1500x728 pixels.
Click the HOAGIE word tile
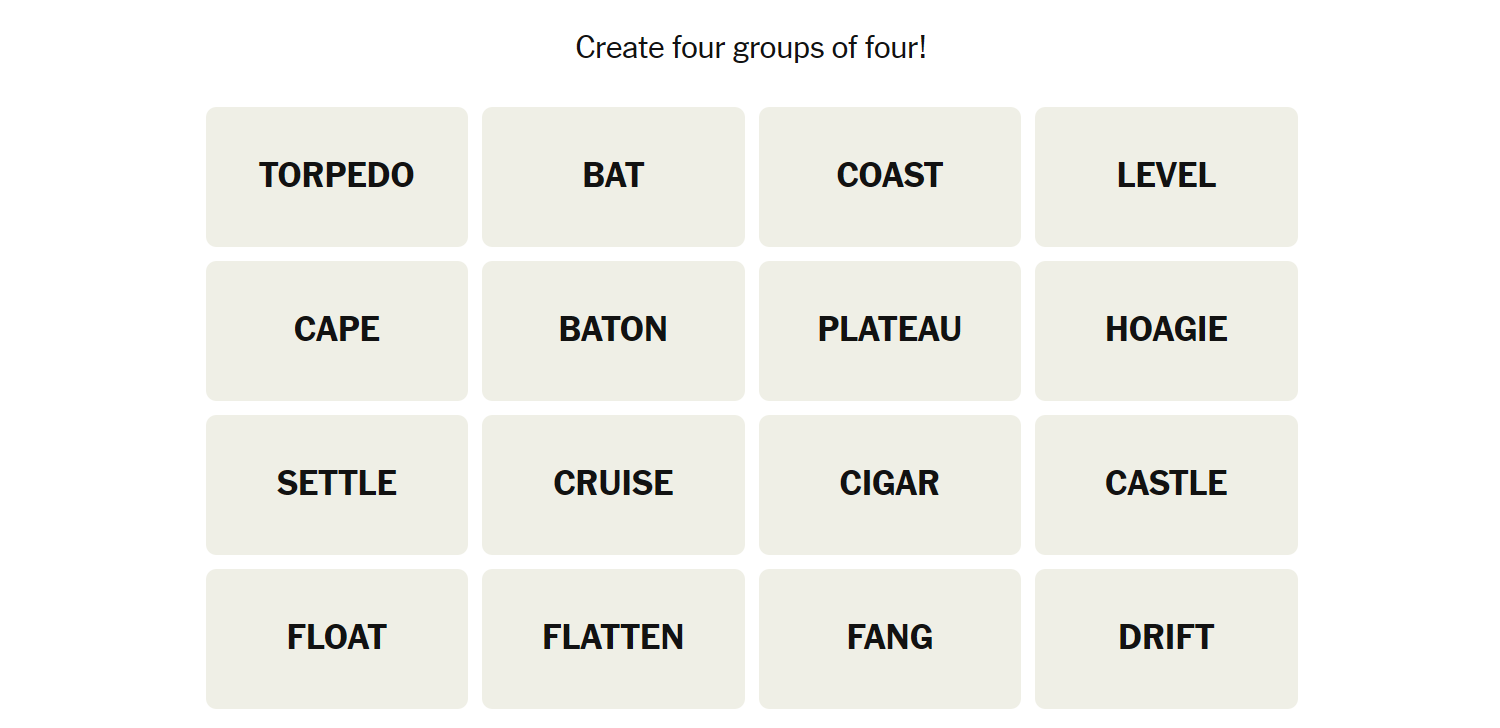tap(1166, 330)
